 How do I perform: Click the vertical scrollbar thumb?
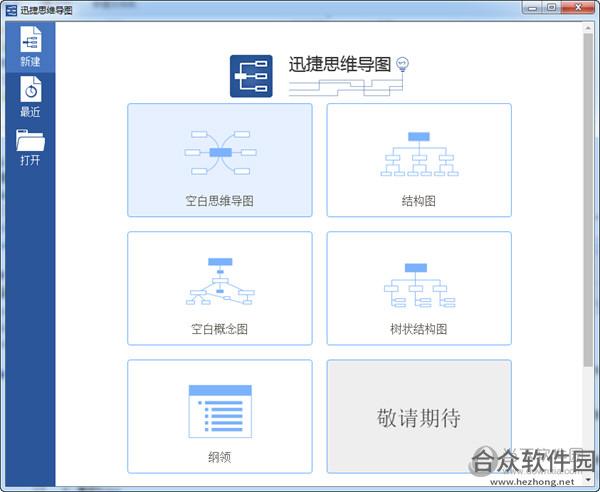[588, 200]
